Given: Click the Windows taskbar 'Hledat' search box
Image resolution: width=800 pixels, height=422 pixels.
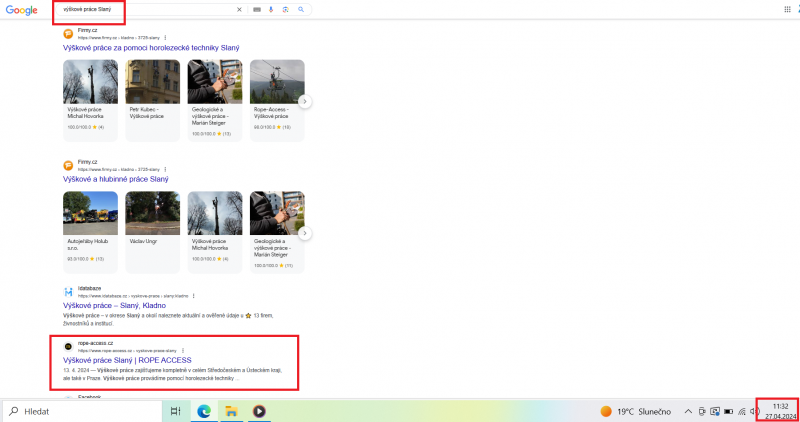Looking at the screenshot, I should (x=82, y=411).
